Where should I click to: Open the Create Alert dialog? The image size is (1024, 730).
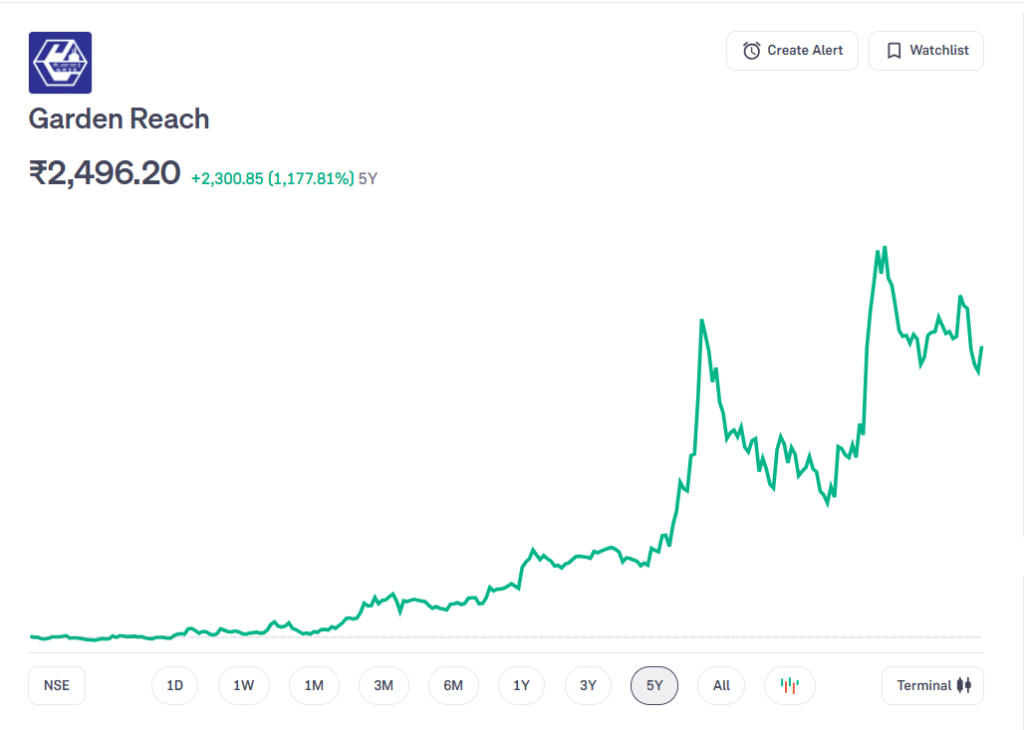tap(792, 50)
